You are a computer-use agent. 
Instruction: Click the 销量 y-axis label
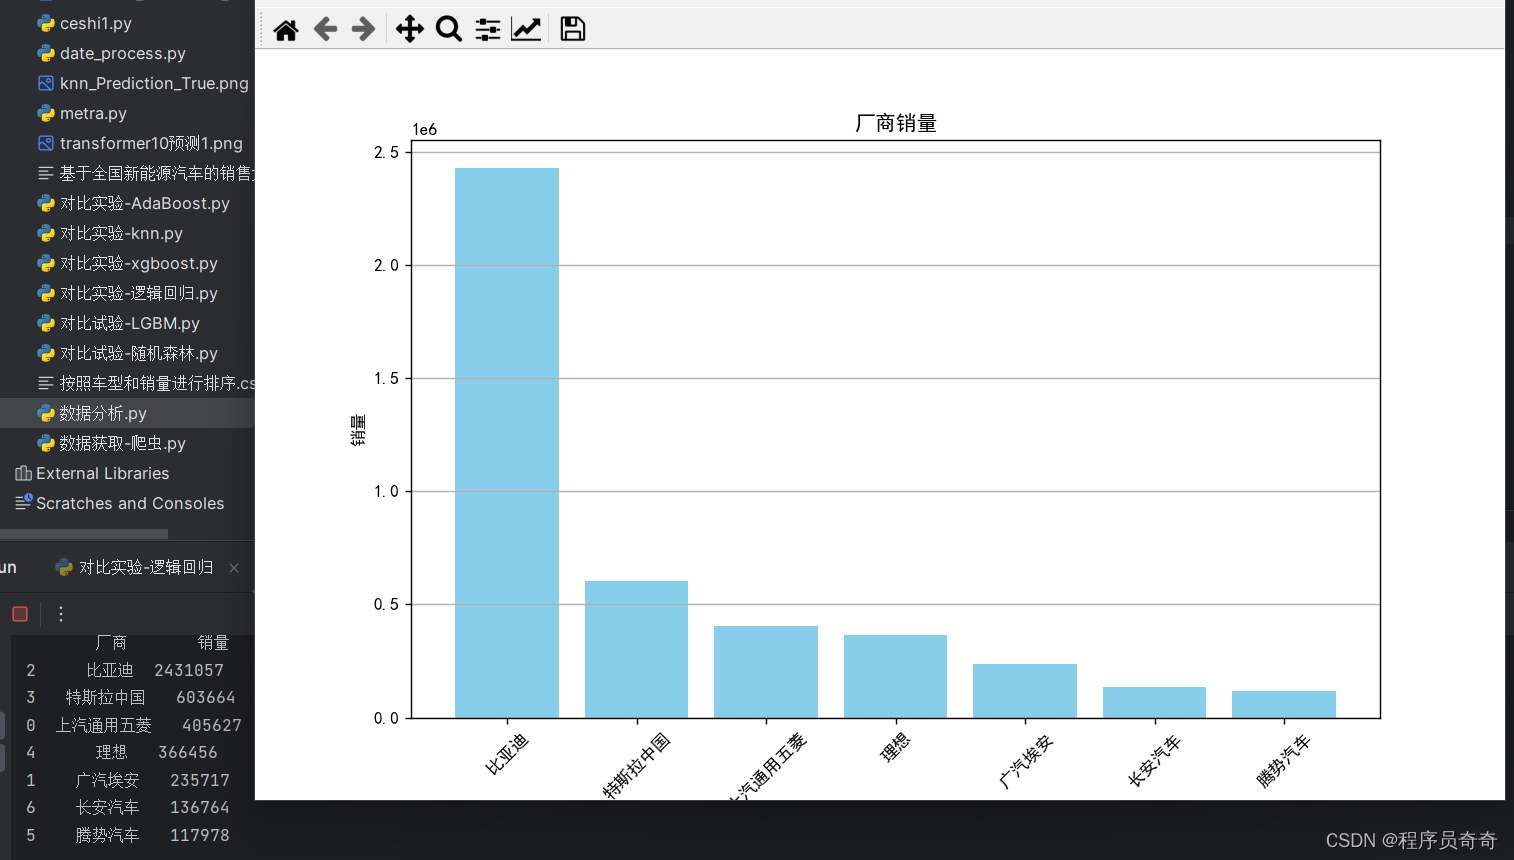358,430
